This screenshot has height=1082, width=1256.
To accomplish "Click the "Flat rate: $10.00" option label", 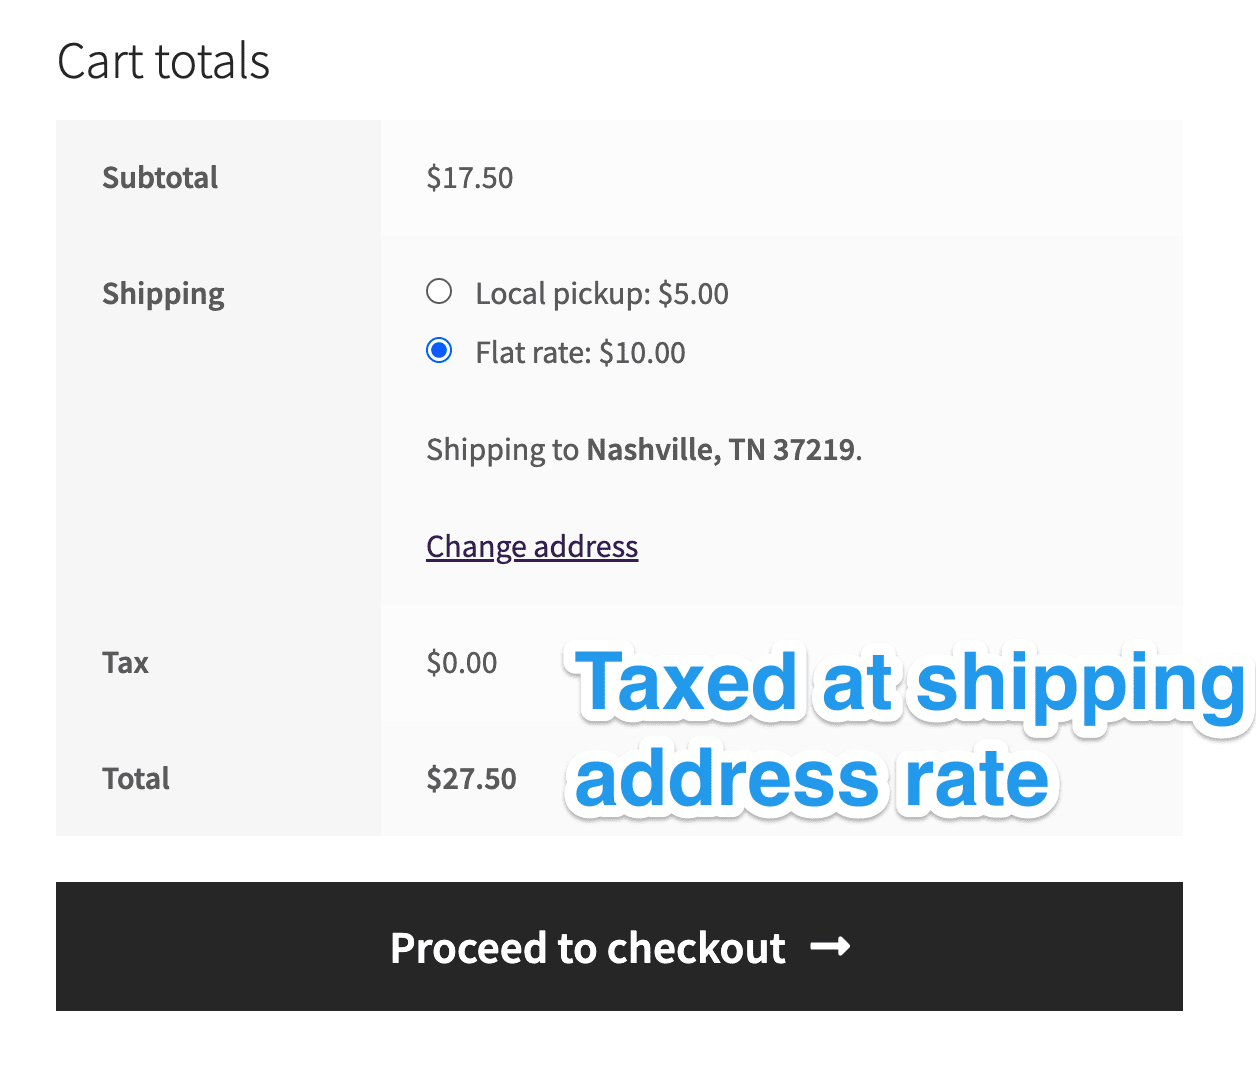I will [x=581, y=353].
